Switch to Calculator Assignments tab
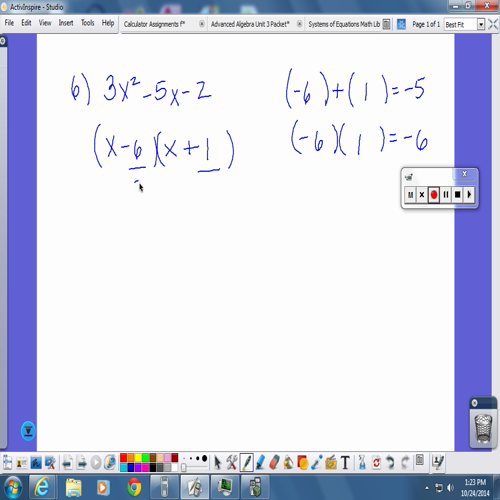 154,24
